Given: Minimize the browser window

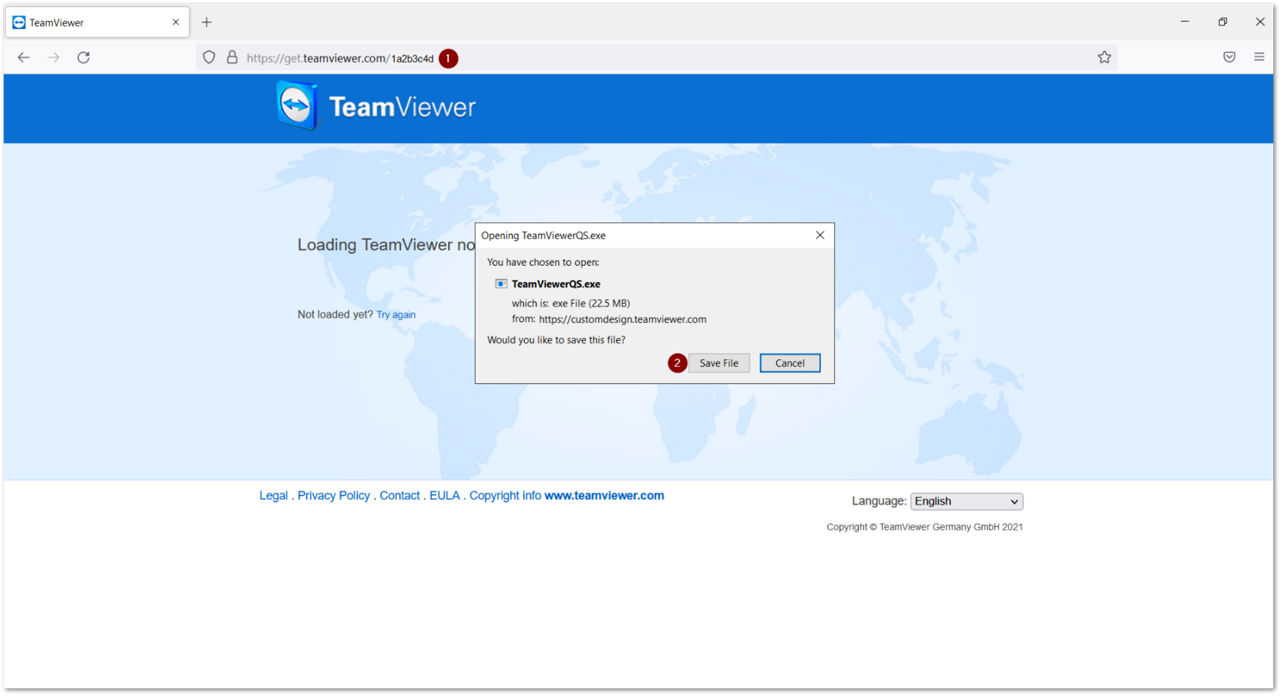Looking at the screenshot, I should (x=1185, y=22).
